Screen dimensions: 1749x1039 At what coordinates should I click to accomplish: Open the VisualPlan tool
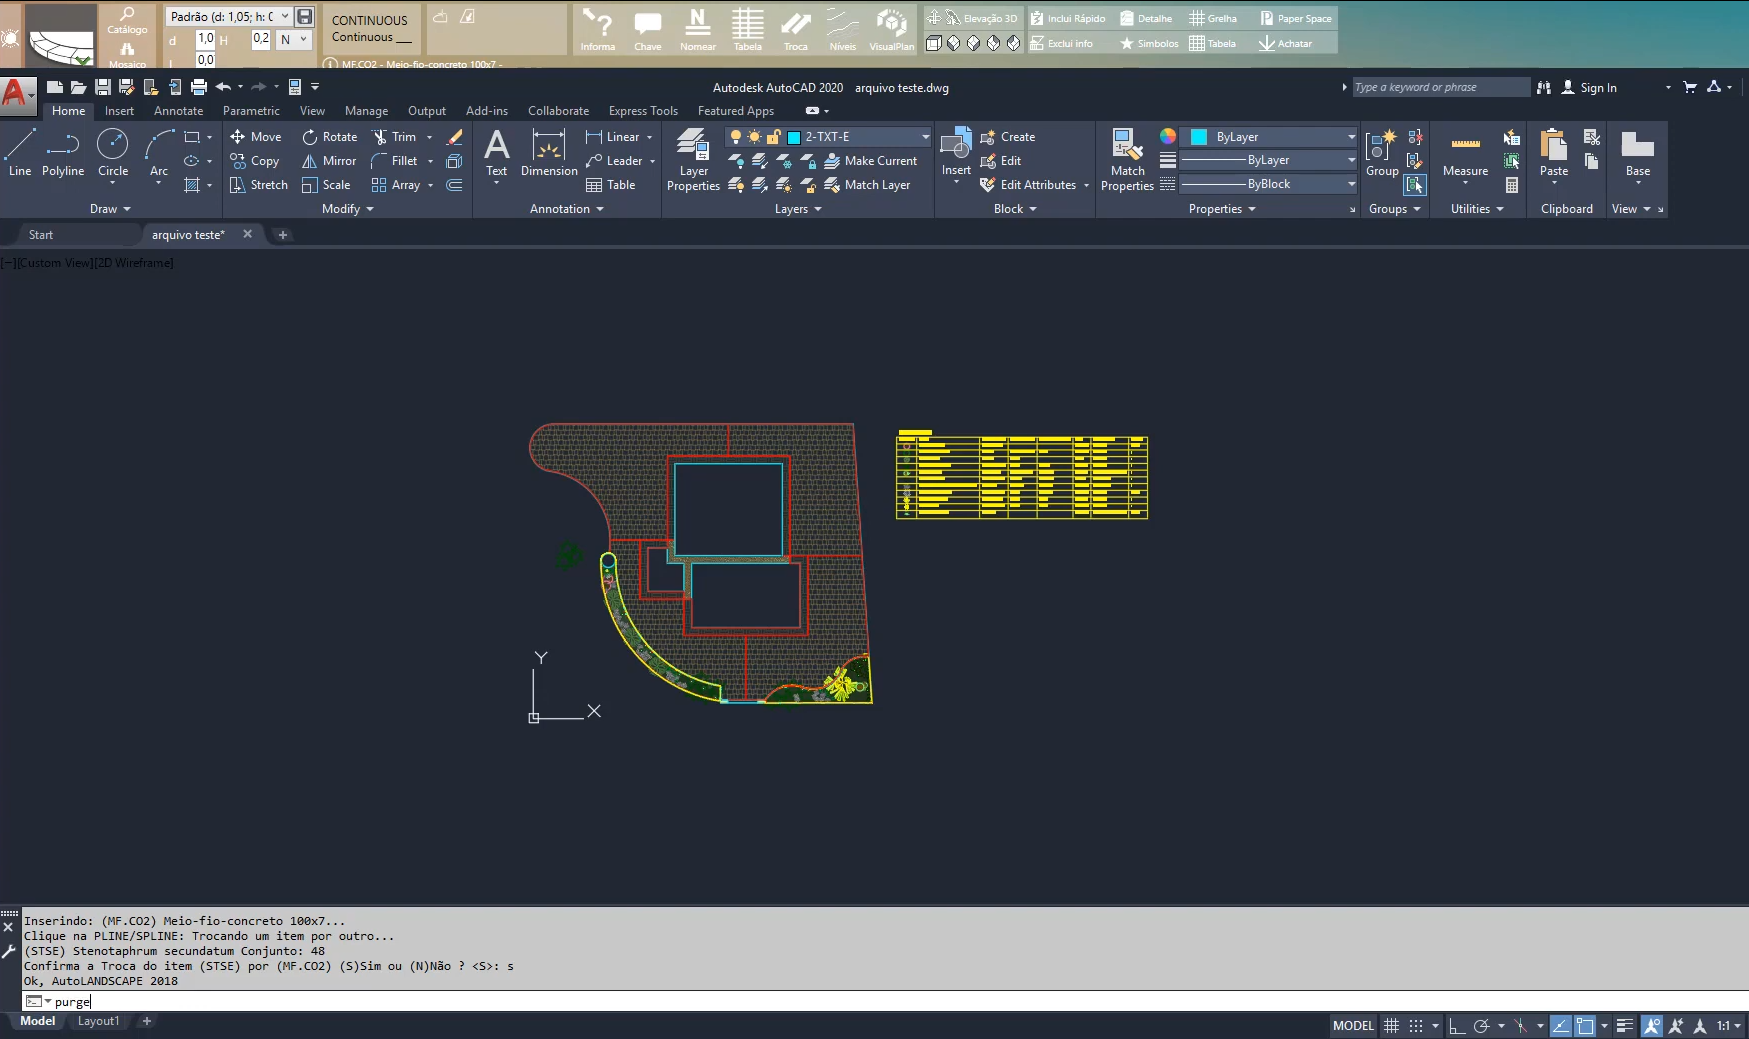(891, 30)
